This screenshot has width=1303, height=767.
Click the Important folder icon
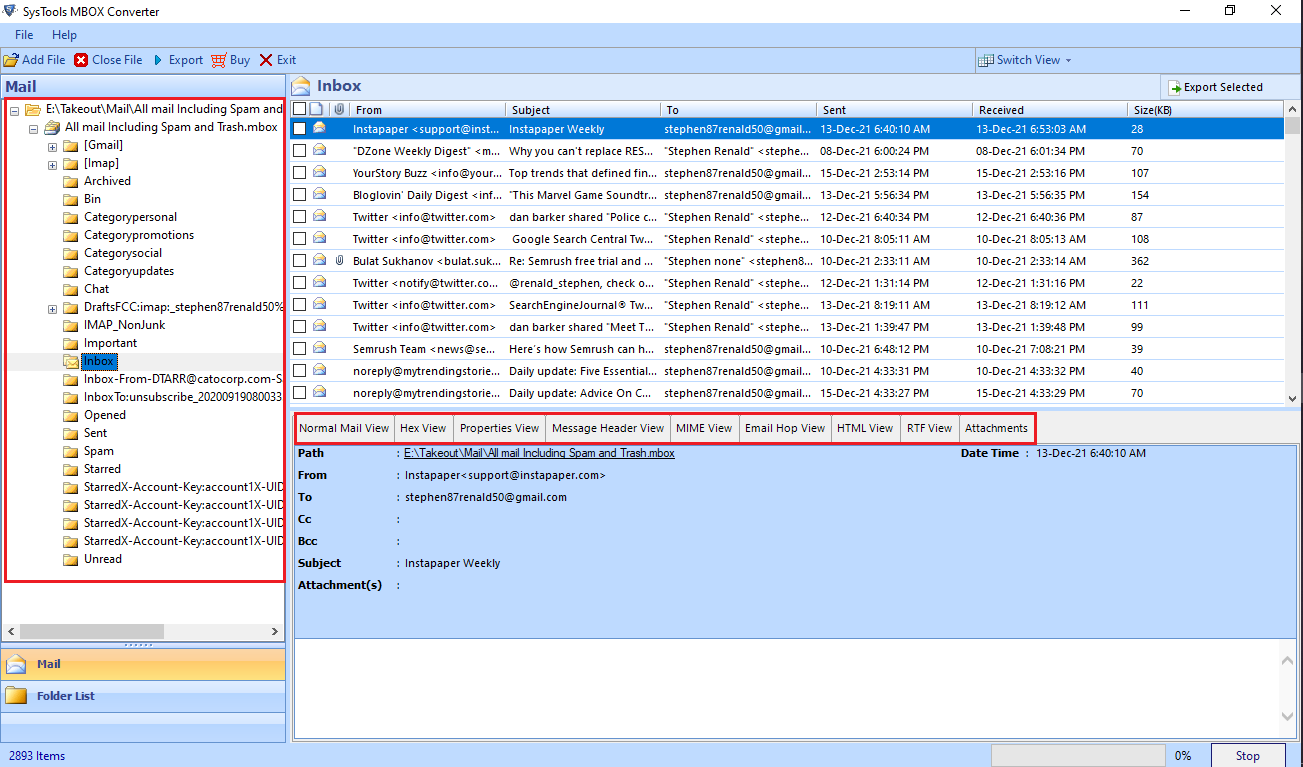[x=71, y=344]
